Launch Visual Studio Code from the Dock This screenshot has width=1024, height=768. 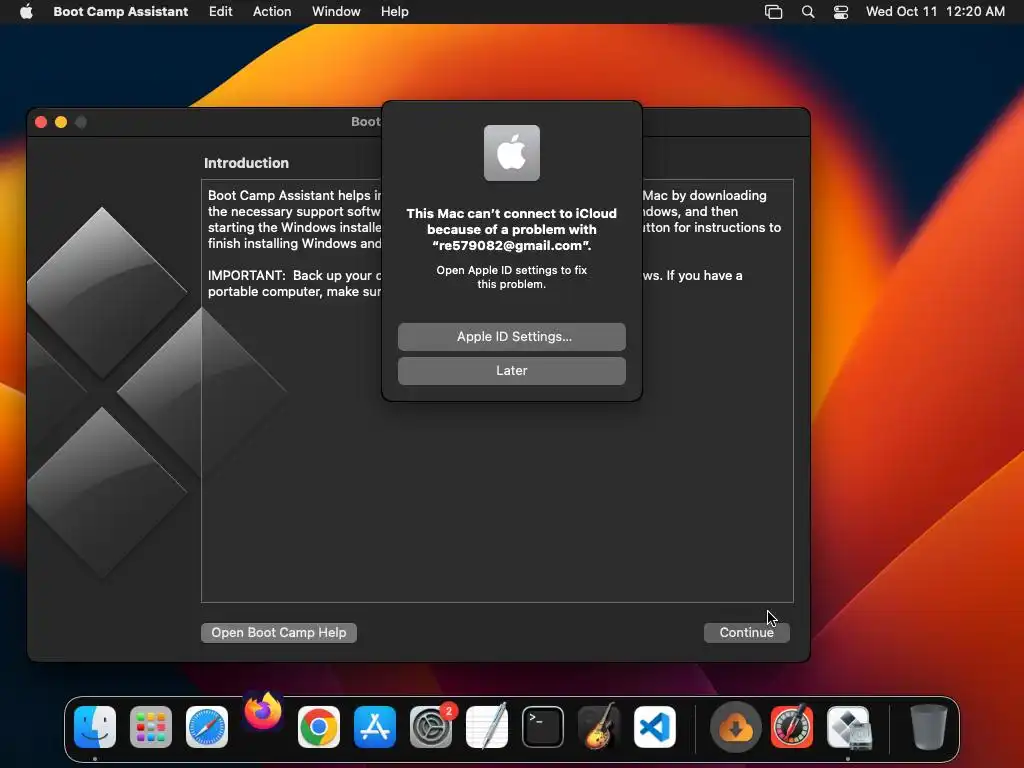coord(655,727)
